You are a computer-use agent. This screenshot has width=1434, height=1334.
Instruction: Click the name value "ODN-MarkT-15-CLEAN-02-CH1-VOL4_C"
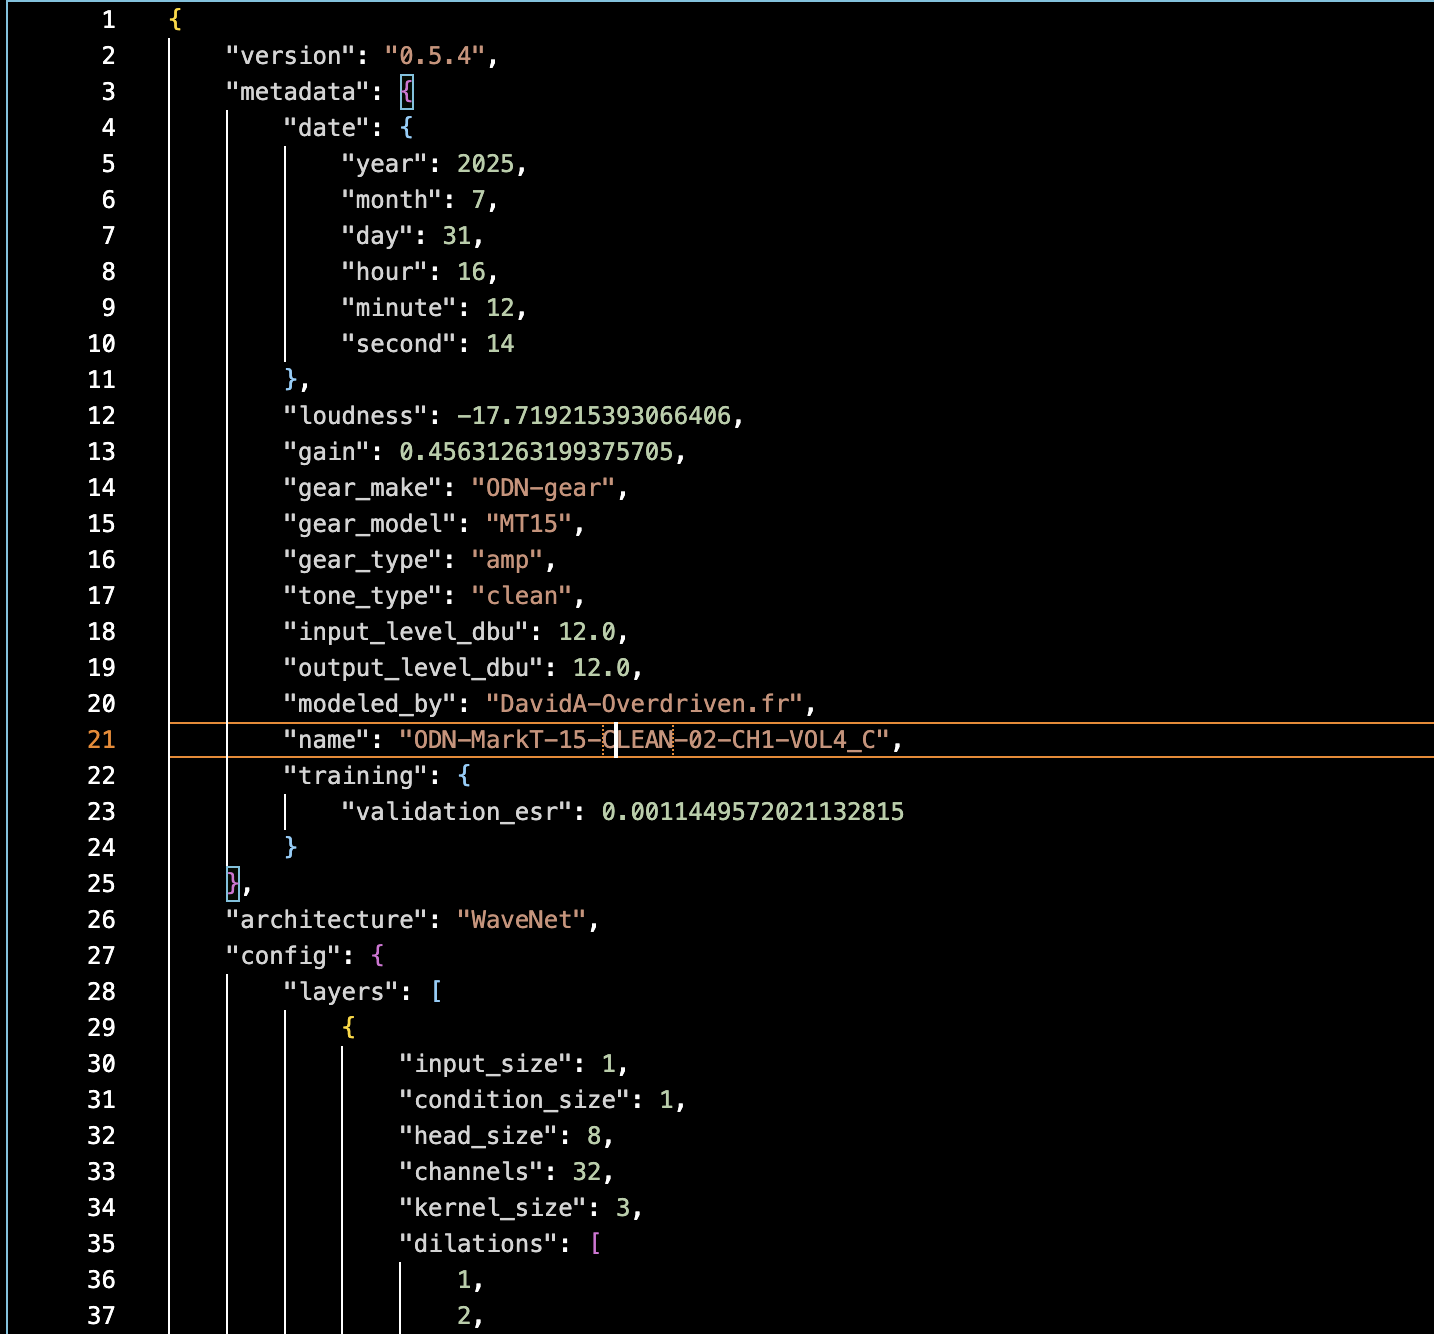click(x=645, y=740)
